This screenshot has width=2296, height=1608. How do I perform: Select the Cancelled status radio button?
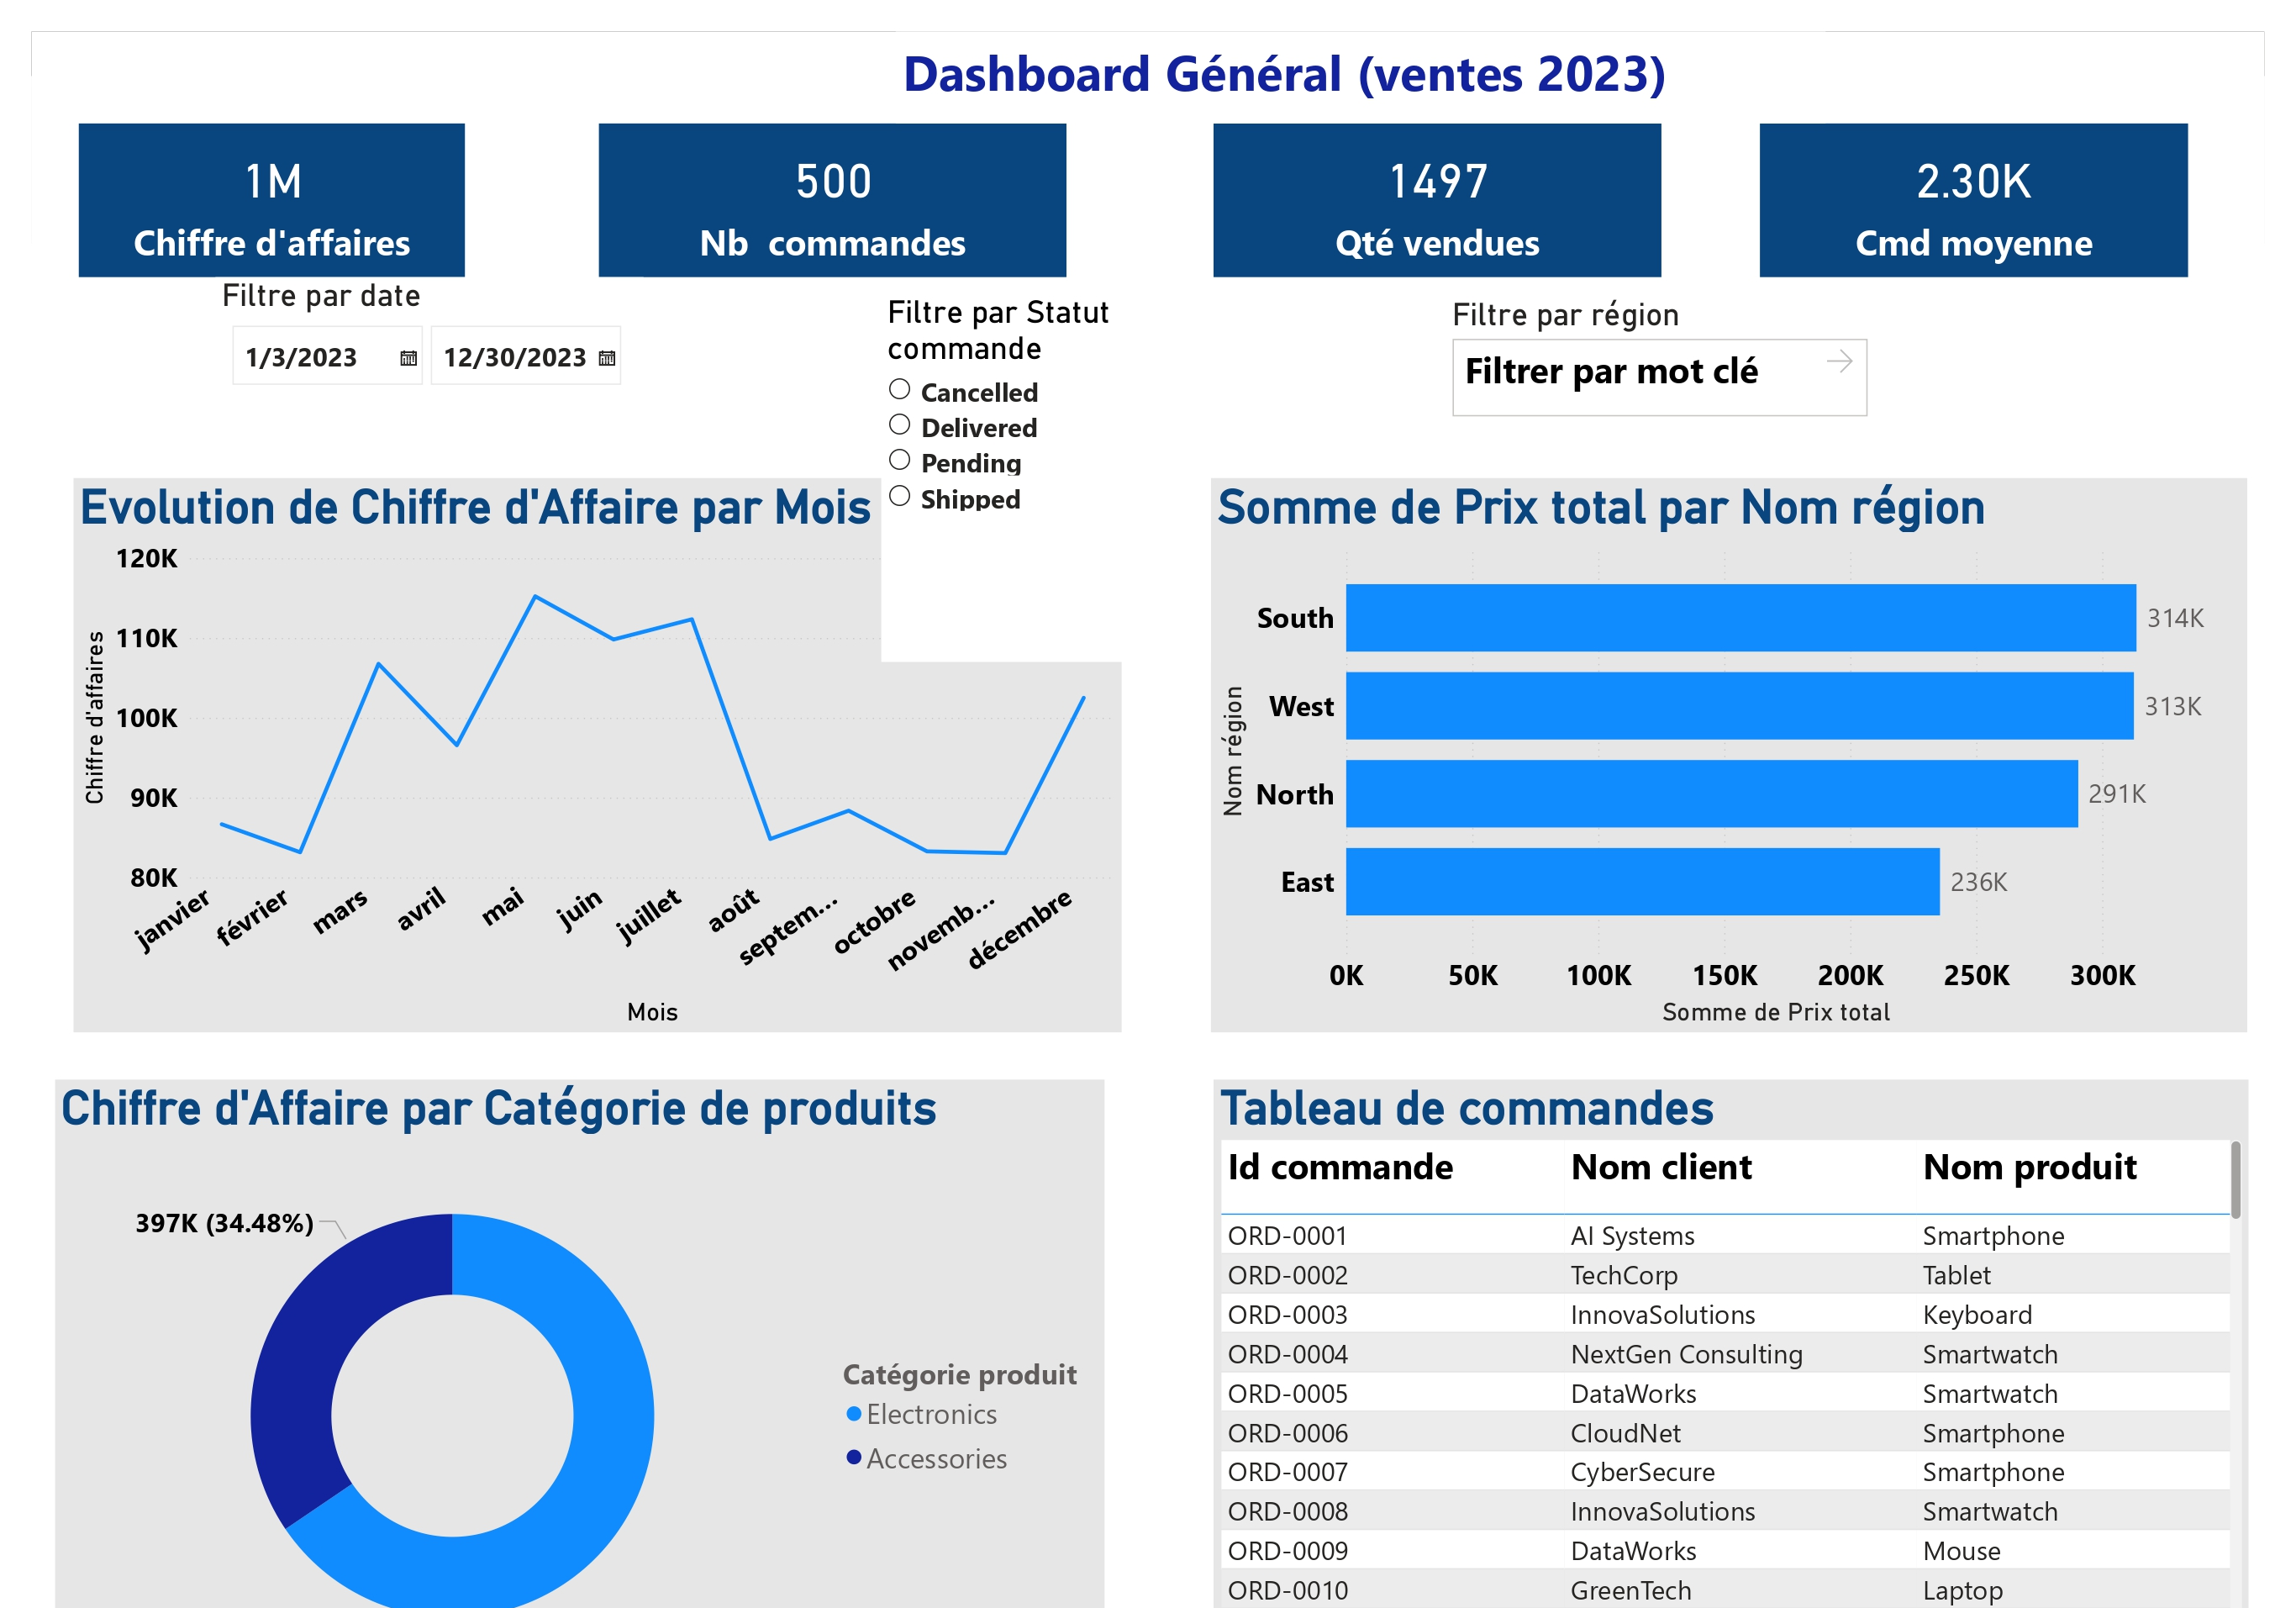click(x=899, y=389)
